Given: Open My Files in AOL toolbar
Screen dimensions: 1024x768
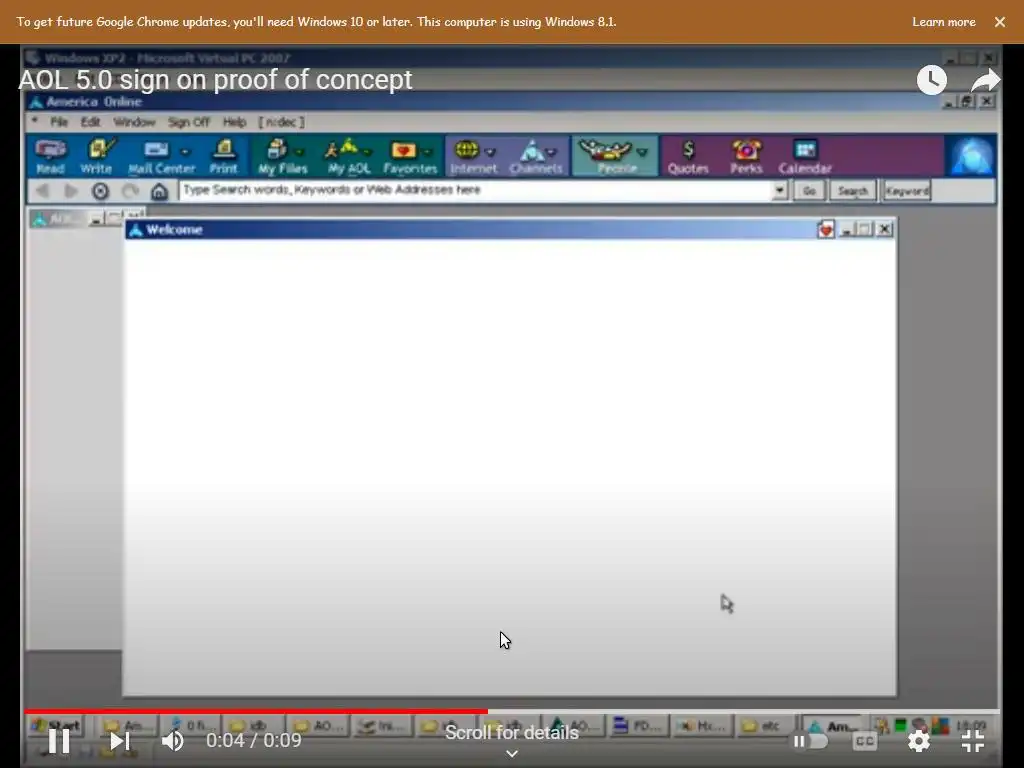Looking at the screenshot, I should click(282, 157).
